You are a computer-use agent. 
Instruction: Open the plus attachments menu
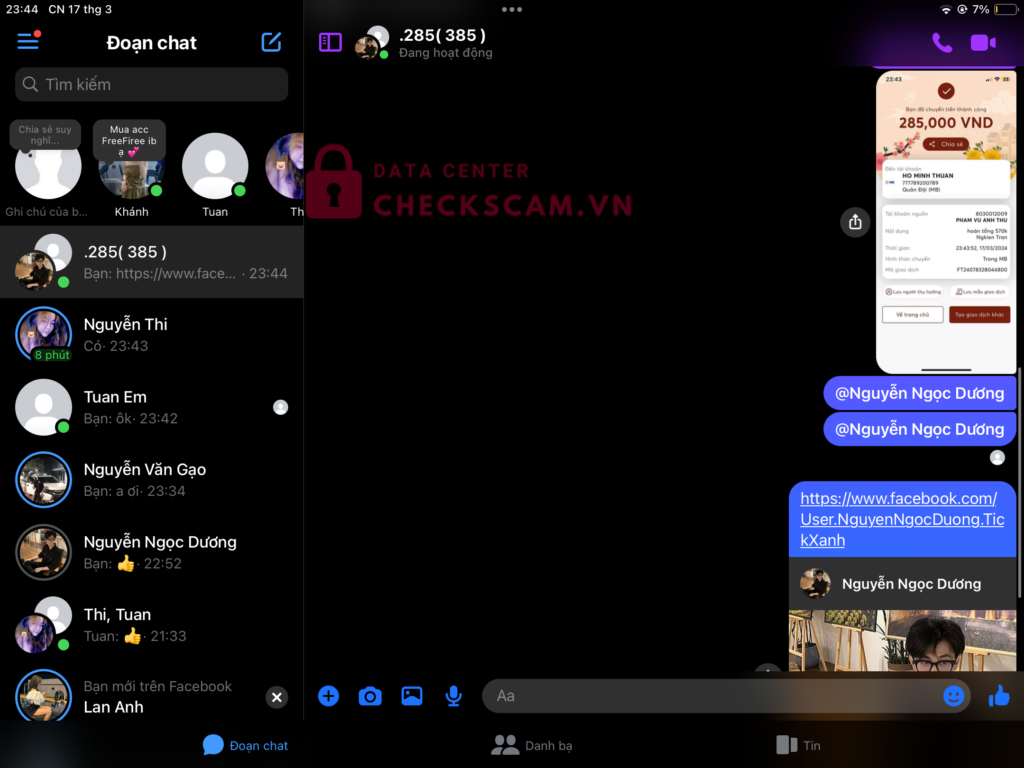point(328,696)
